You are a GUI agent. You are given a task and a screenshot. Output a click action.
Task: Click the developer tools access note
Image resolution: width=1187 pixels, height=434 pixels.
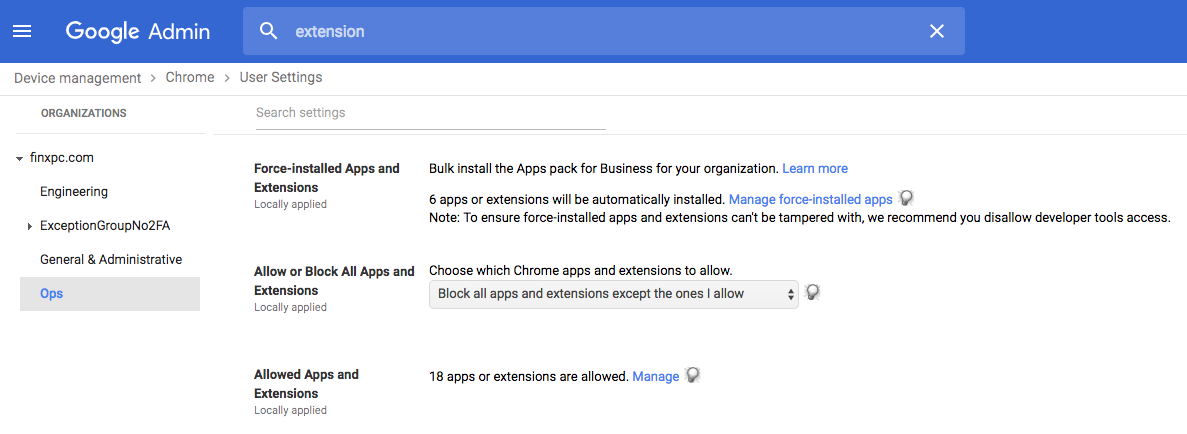800,218
